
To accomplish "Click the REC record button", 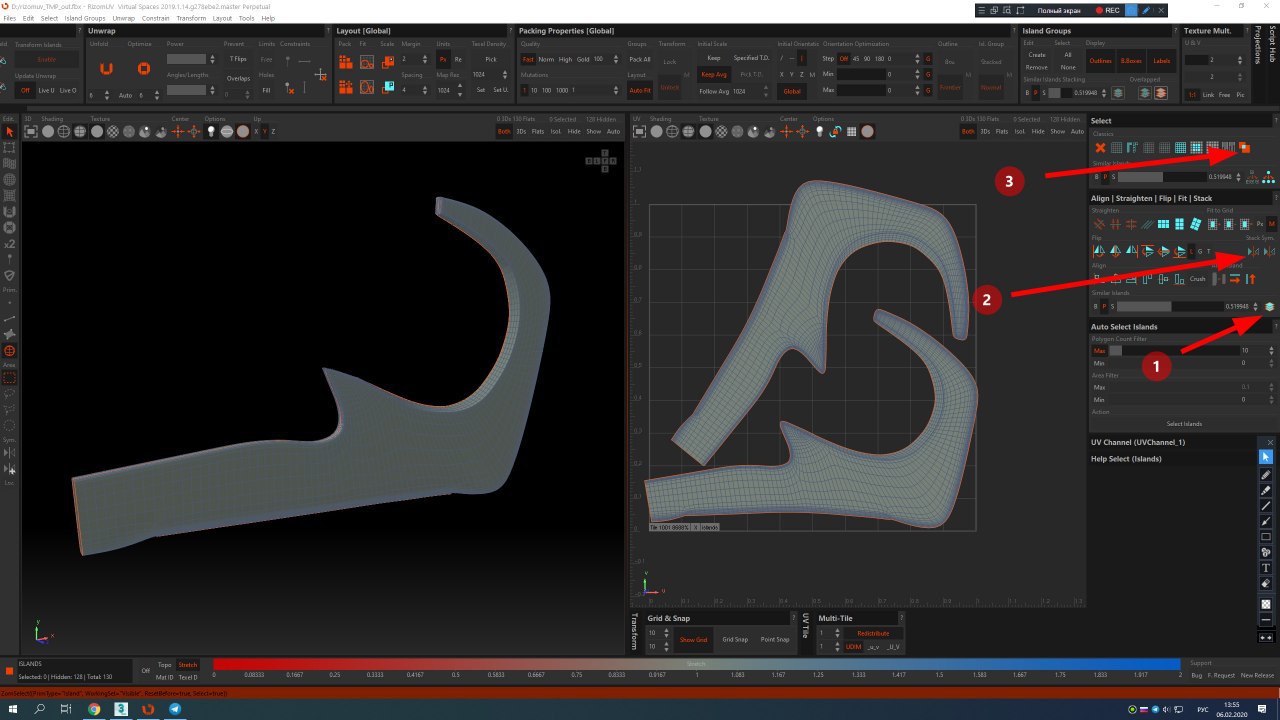I will (x=1107, y=10).
